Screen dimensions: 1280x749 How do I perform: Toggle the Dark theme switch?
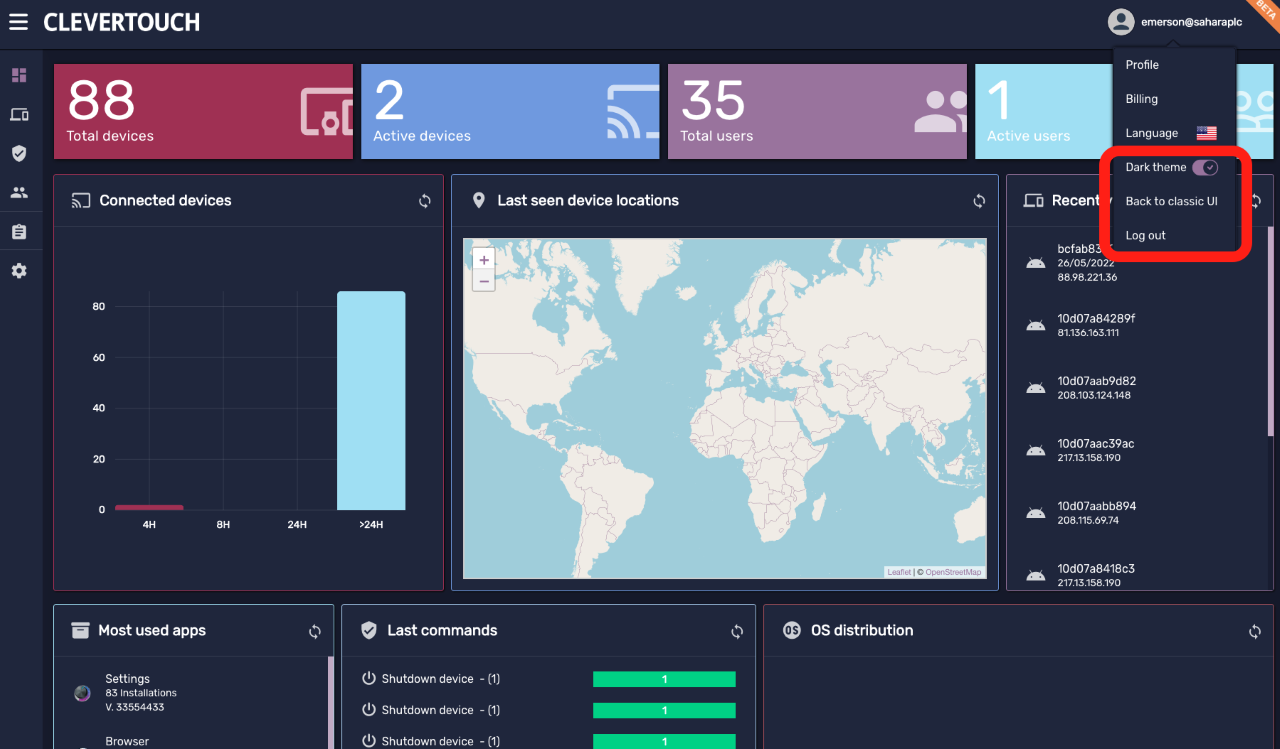coord(1205,167)
